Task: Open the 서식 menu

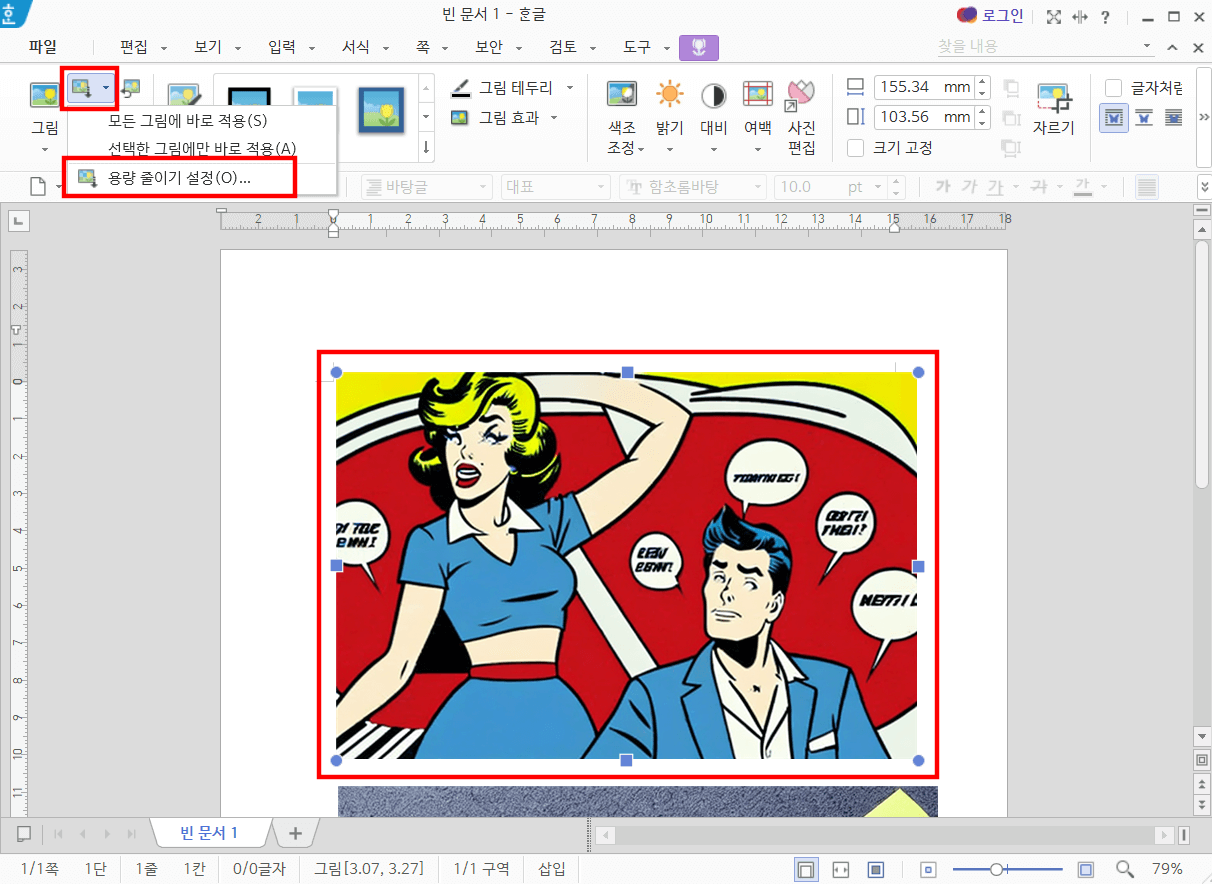Action: click(356, 47)
